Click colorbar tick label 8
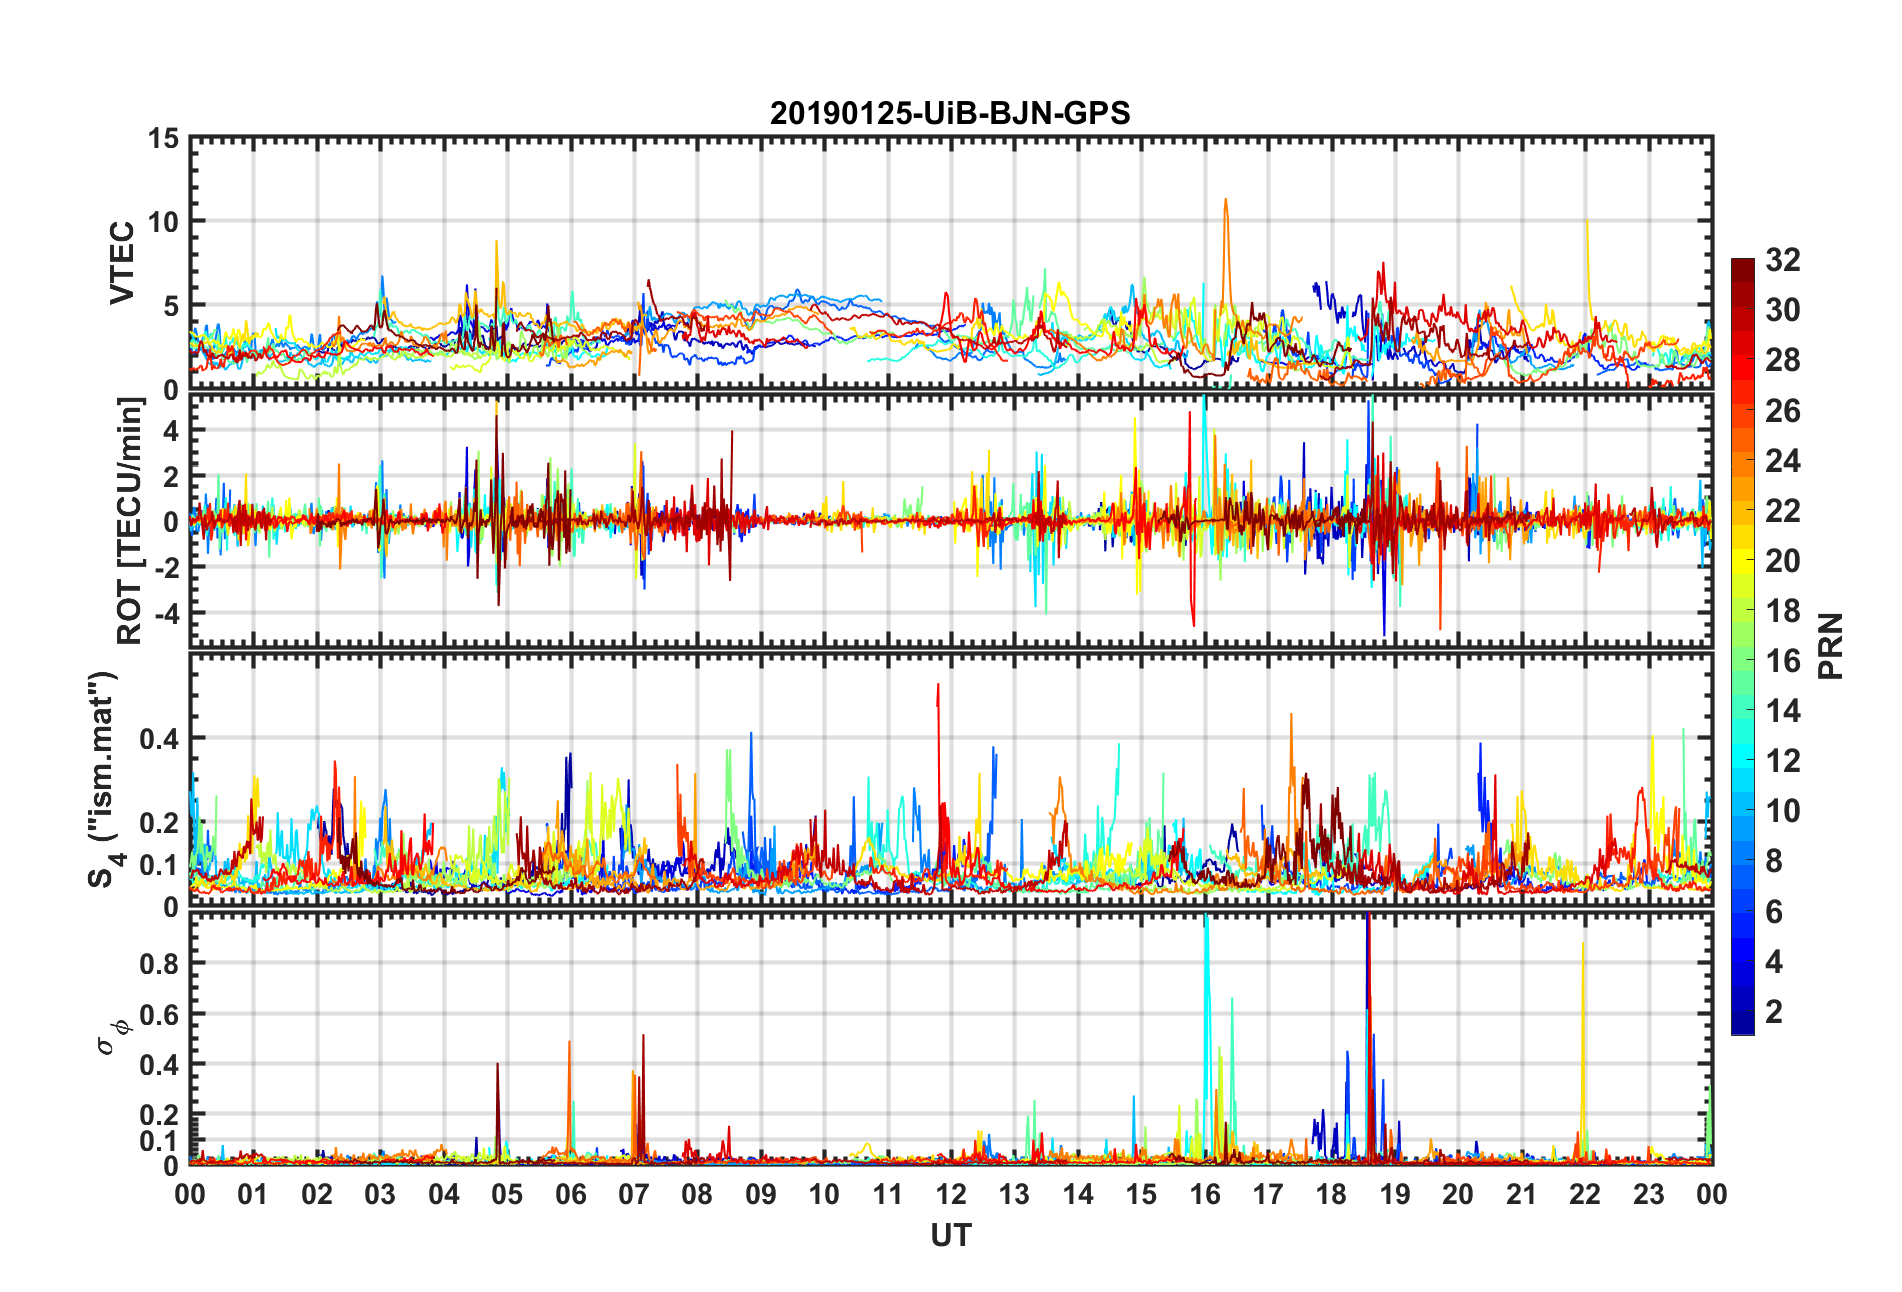 click(x=1773, y=861)
